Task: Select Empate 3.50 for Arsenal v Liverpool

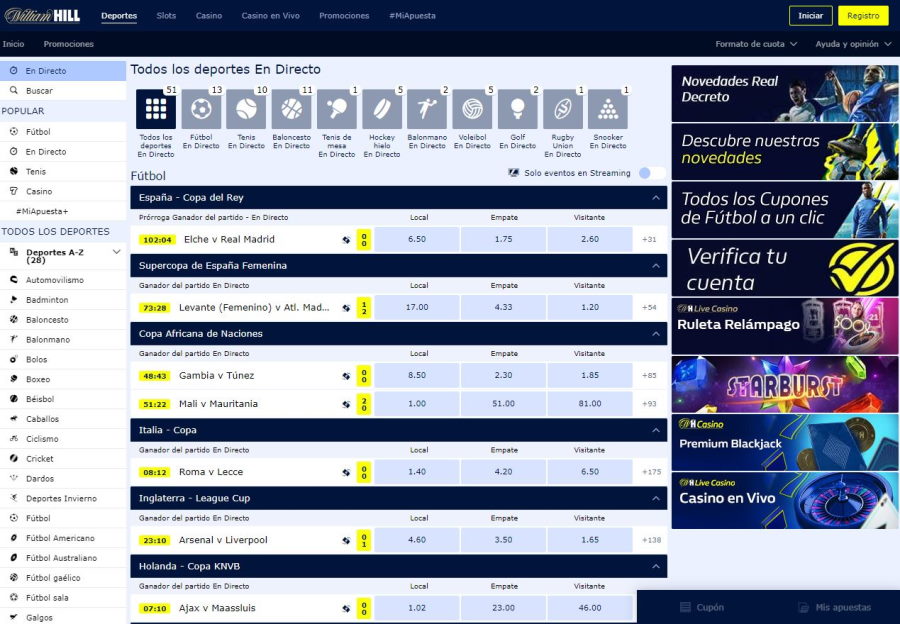Action: 503,540
